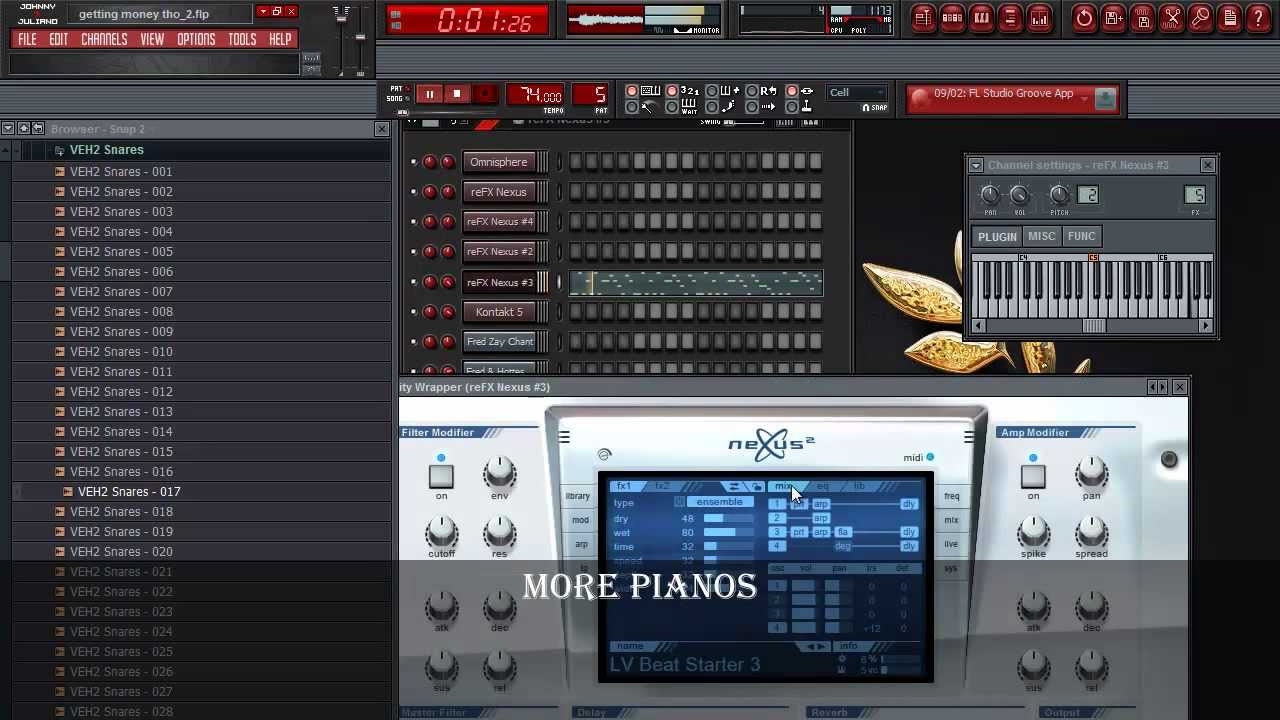Adjust the wet slider in Nexus fx1
Viewport: 1280px width, 720px height.
(x=727, y=532)
